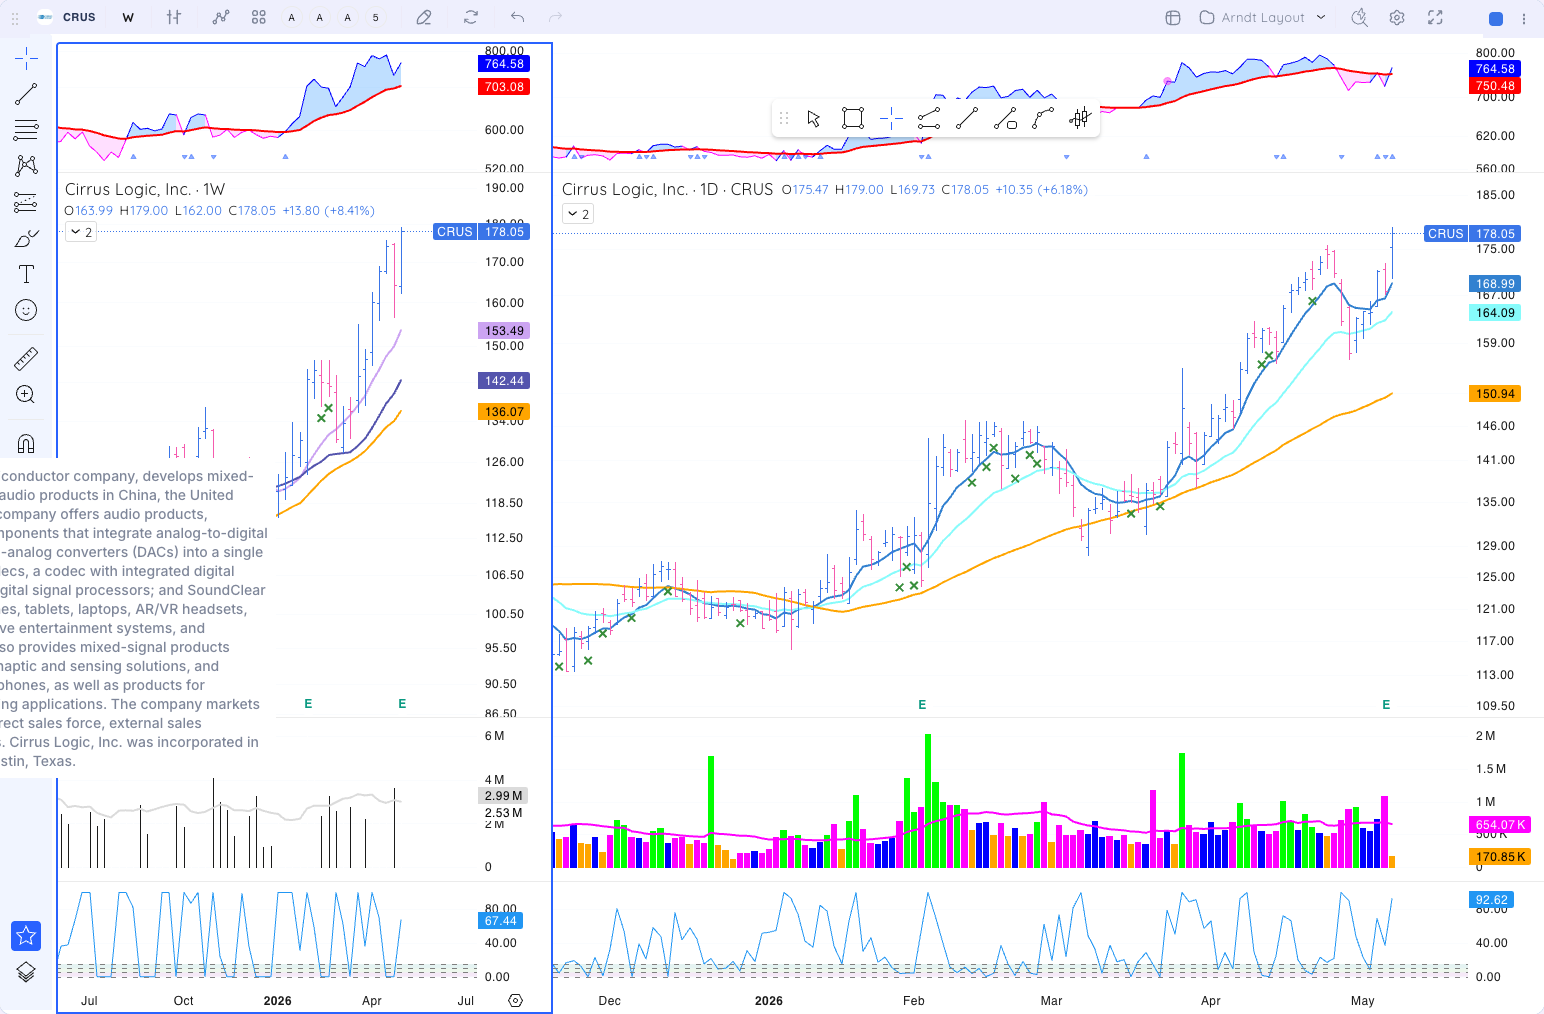Viewport: 1544px width, 1014px height.
Task: Select trend line in floating toolbar
Action: pos(967,119)
